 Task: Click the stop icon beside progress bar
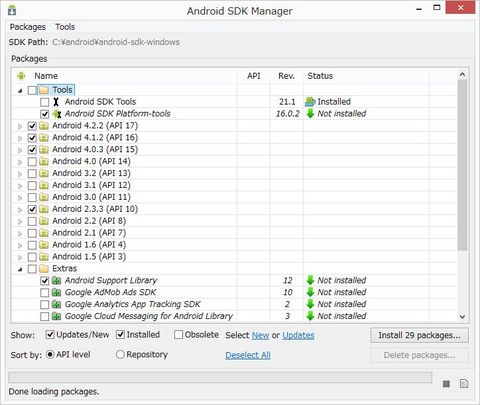tap(446, 384)
